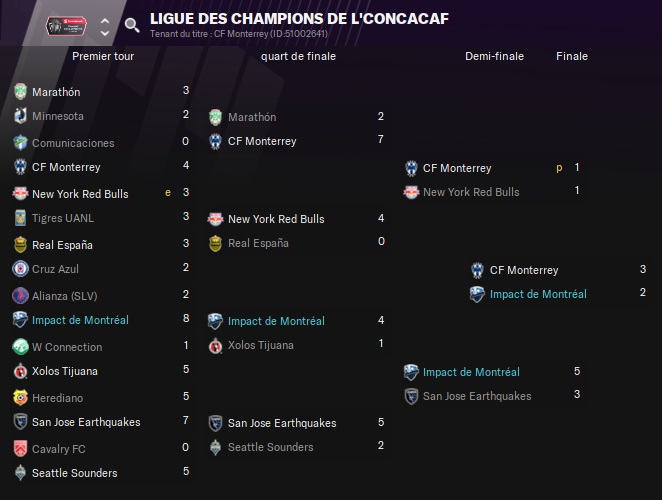Click title holder CF Monterrey text

pos(239,34)
